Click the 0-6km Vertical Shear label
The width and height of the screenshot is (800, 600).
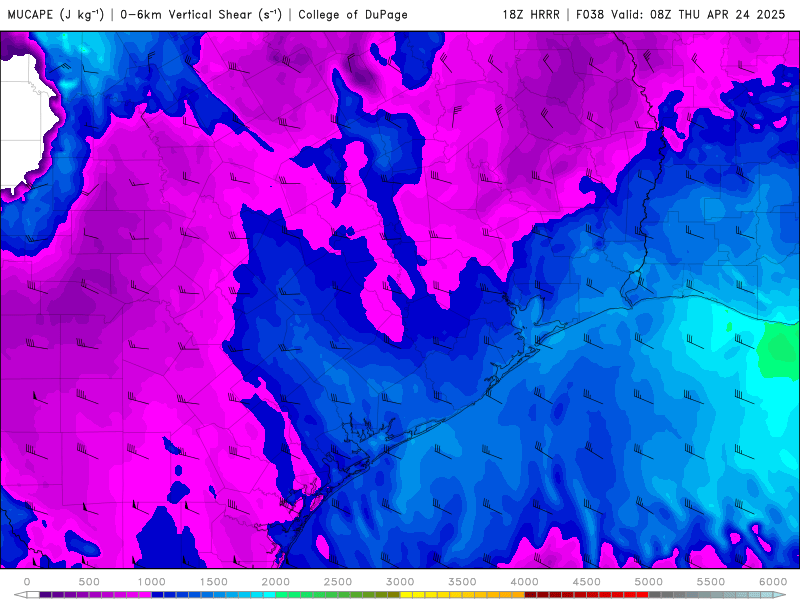point(201,15)
